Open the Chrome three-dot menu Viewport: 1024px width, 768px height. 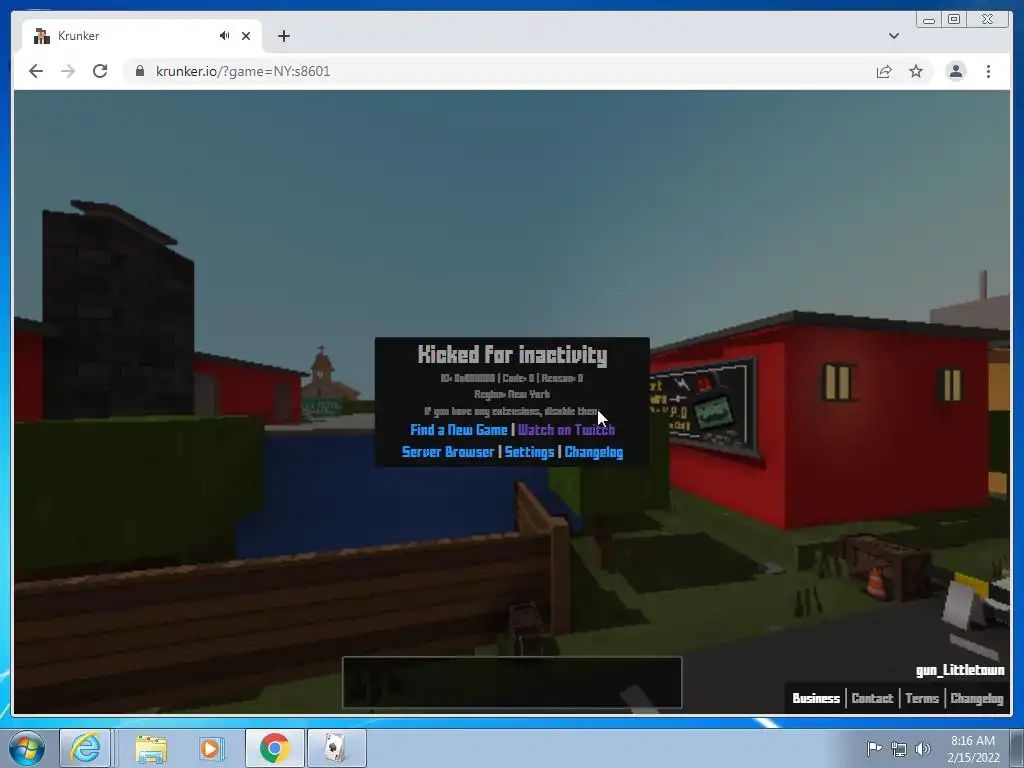click(988, 71)
